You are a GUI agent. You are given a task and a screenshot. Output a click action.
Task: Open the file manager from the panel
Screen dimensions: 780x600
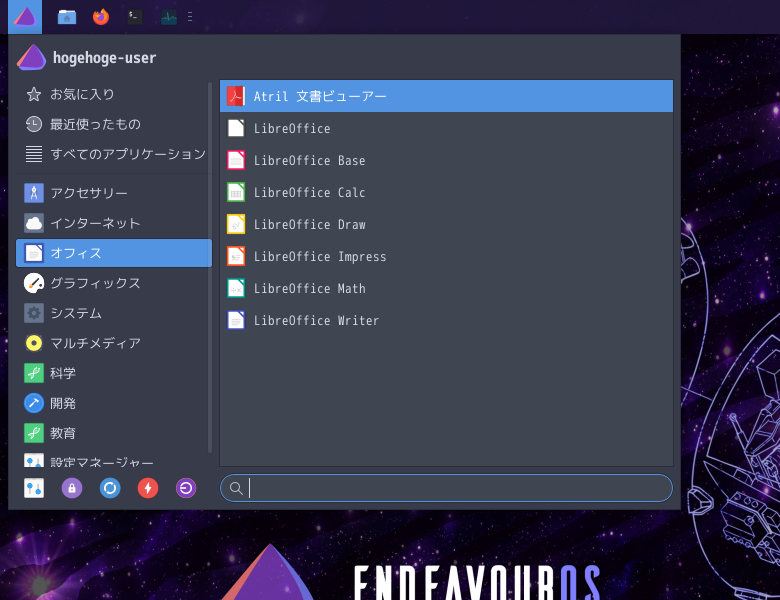[x=67, y=17]
